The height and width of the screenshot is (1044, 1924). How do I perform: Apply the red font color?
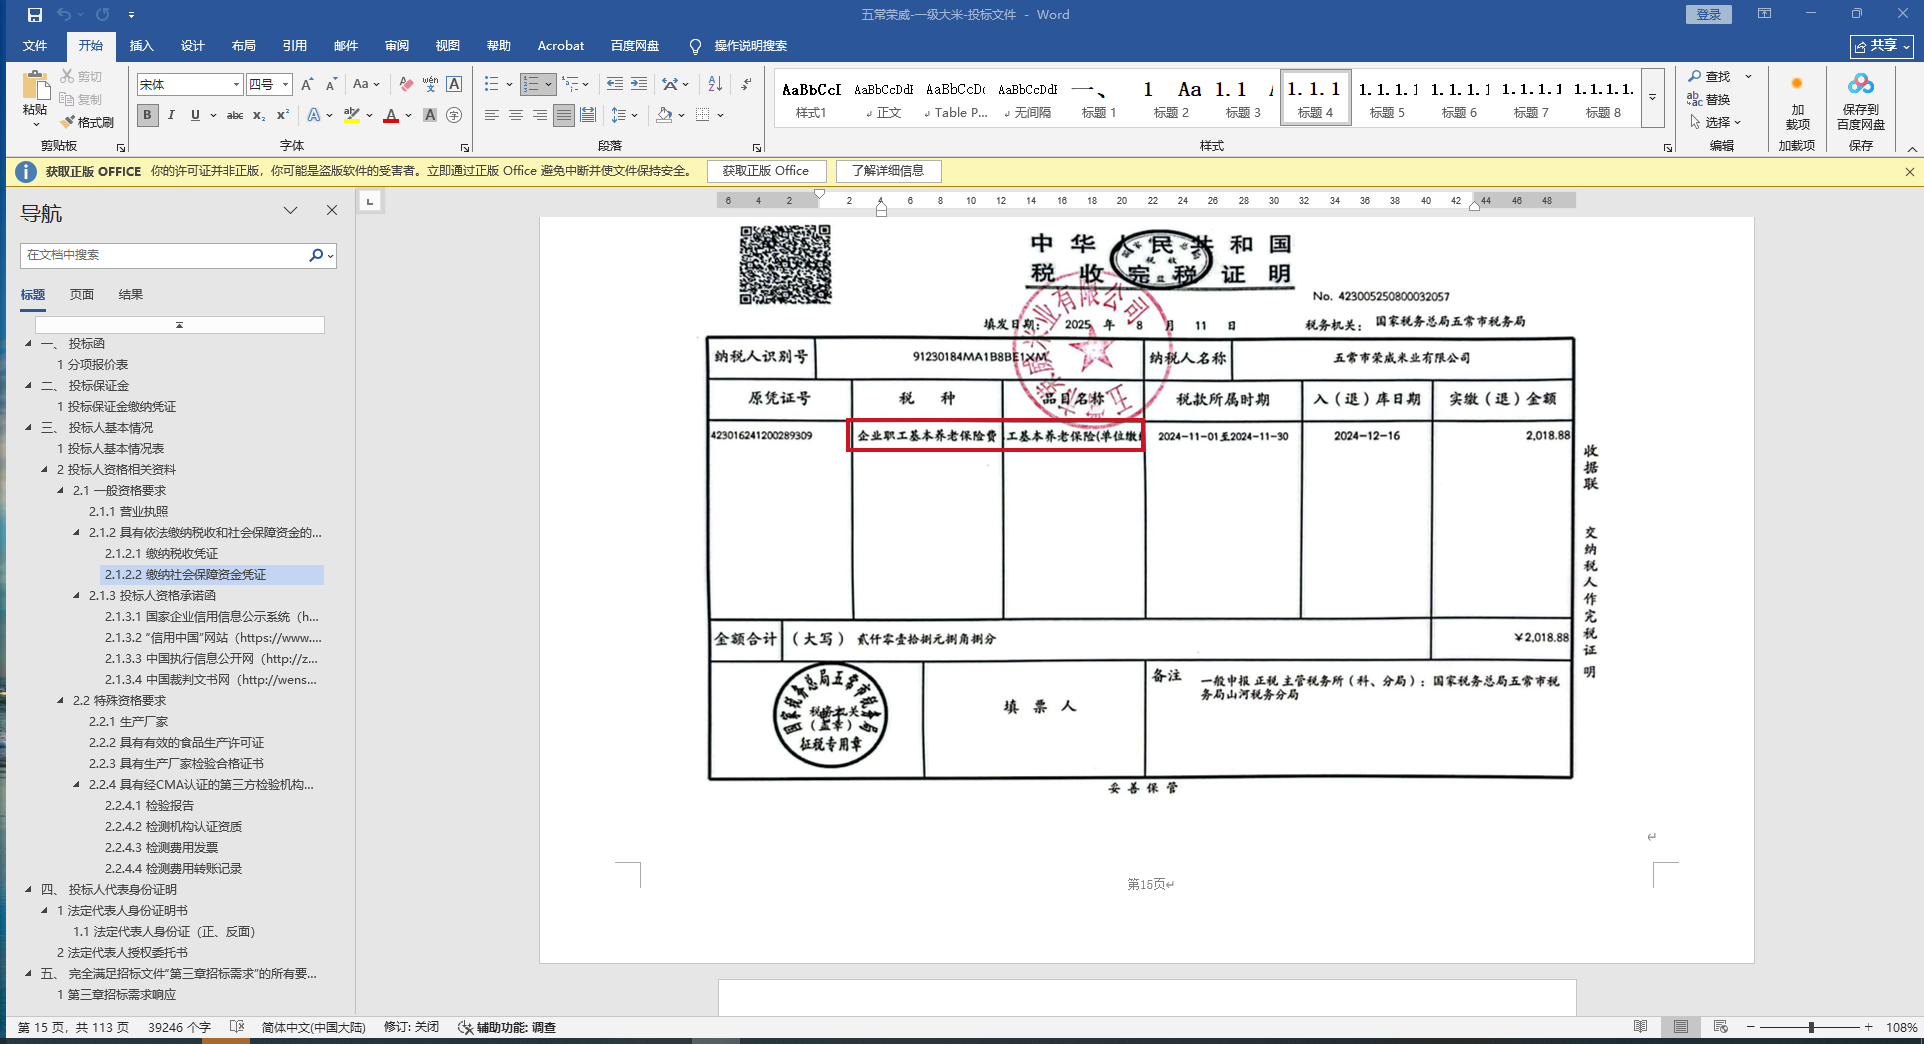[x=391, y=115]
